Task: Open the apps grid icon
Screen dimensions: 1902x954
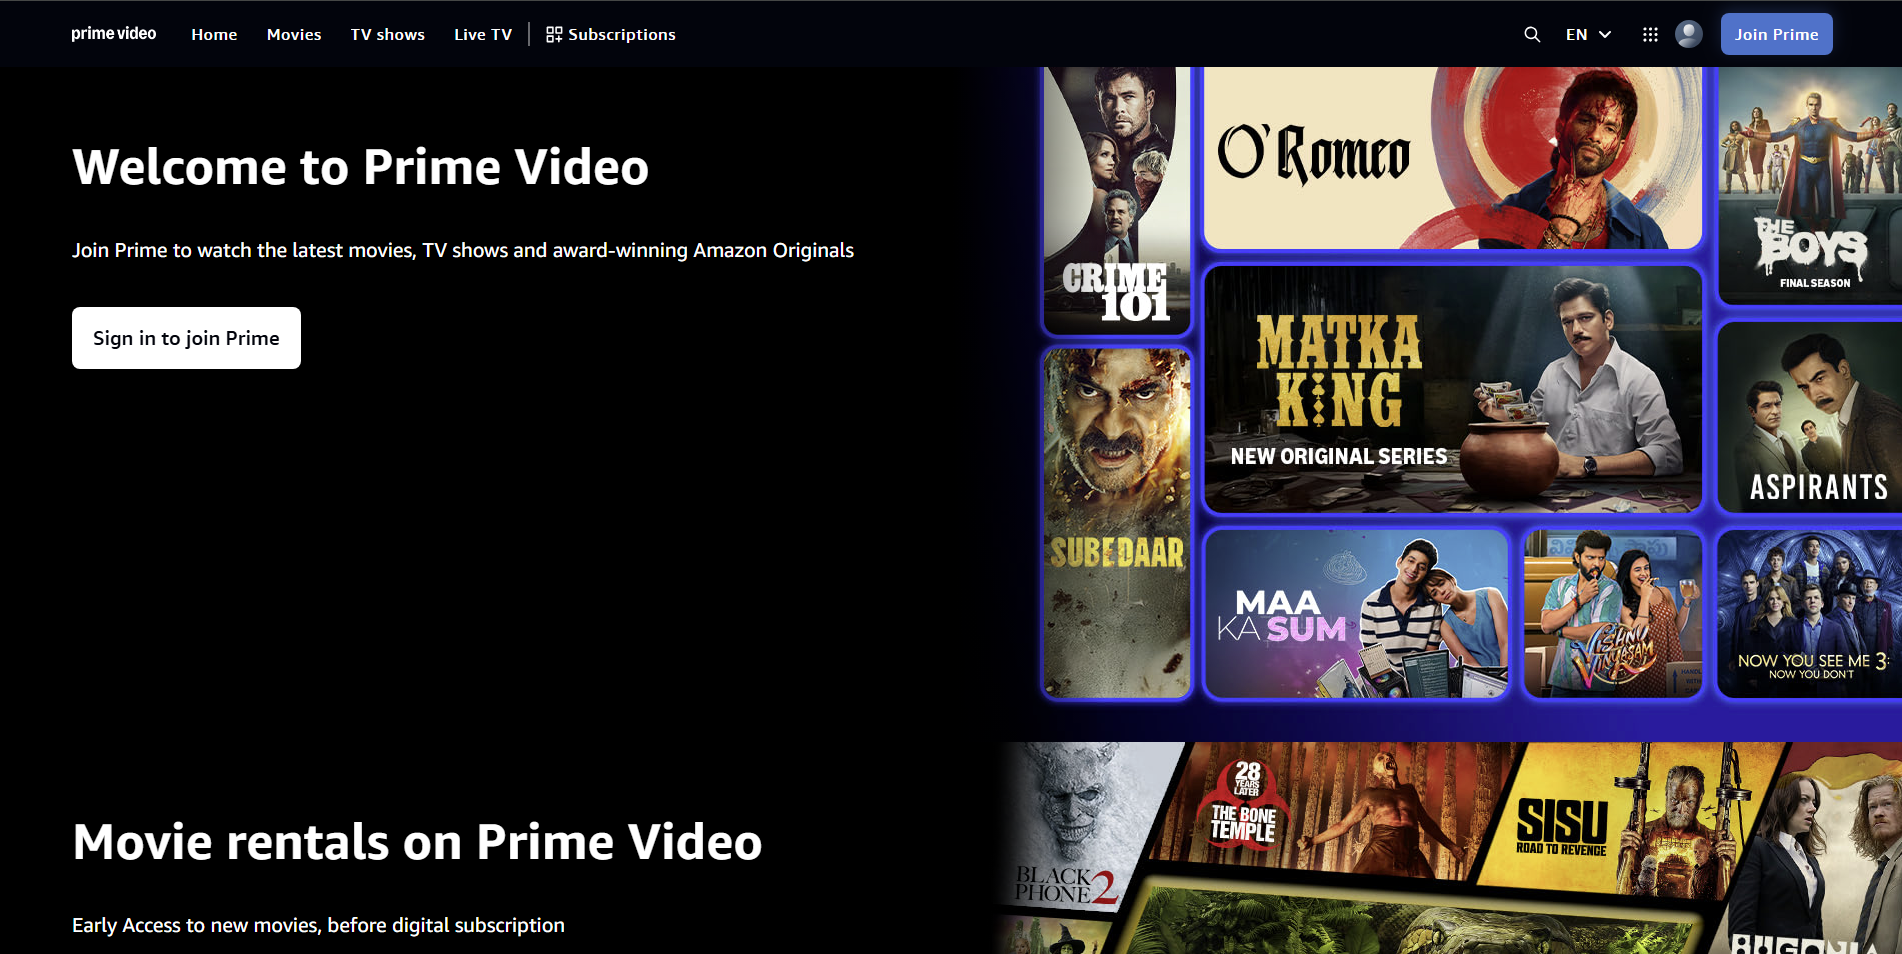Action: click(x=1650, y=34)
